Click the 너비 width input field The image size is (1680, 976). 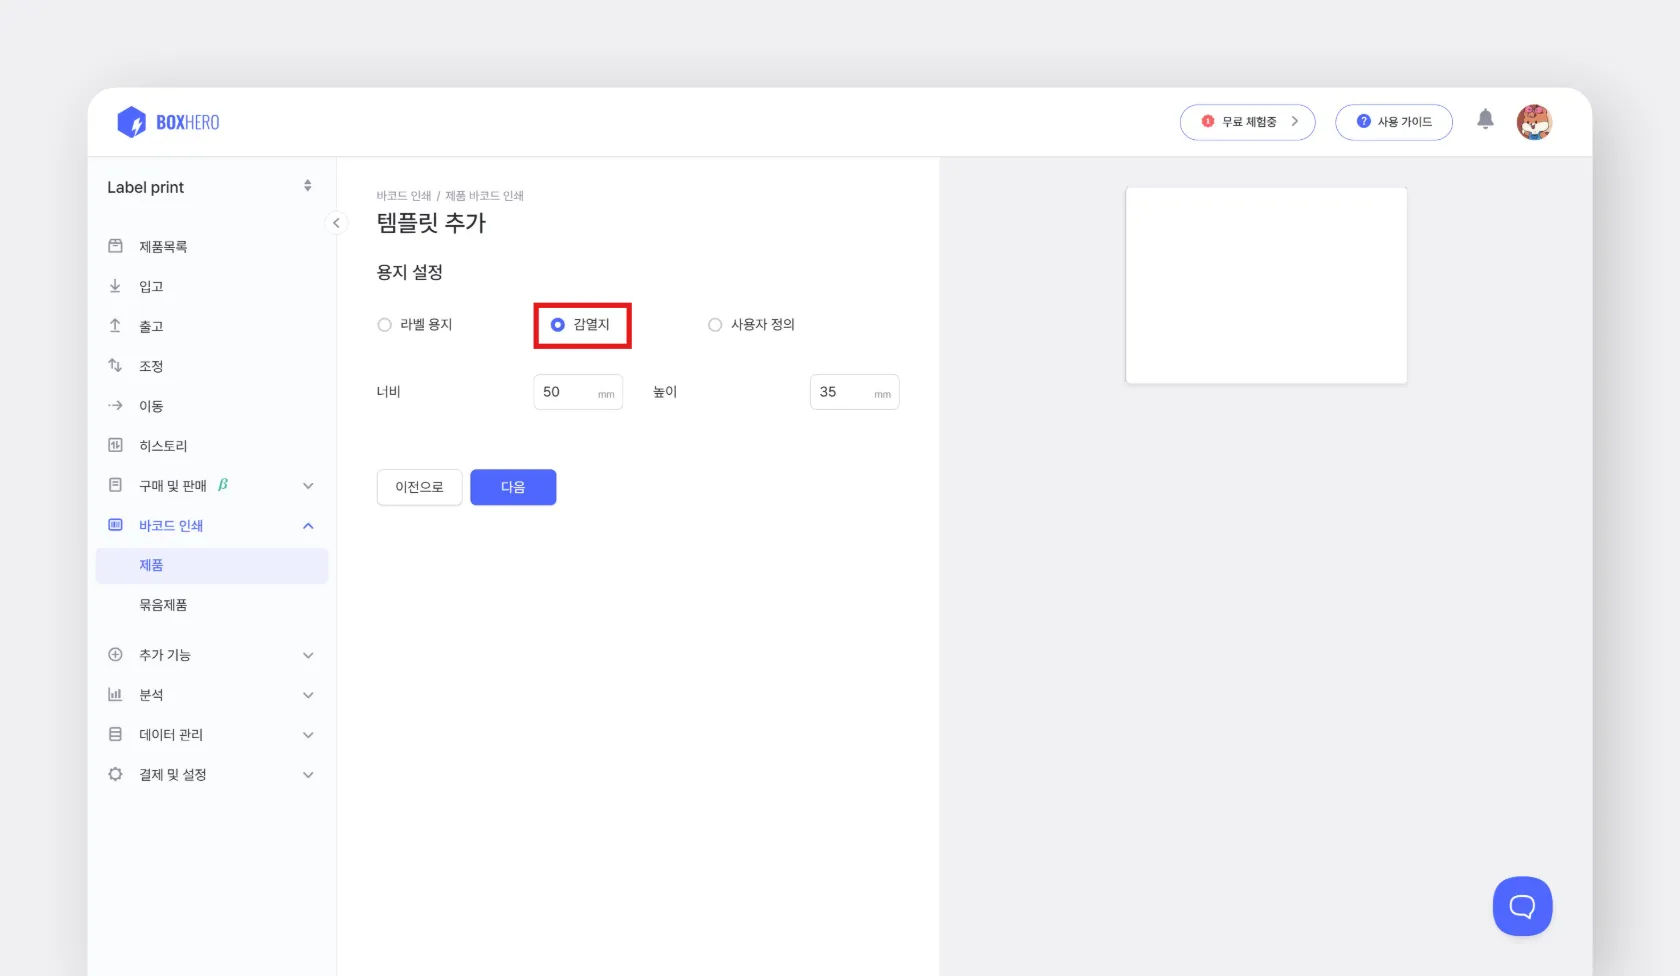(578, 391)
